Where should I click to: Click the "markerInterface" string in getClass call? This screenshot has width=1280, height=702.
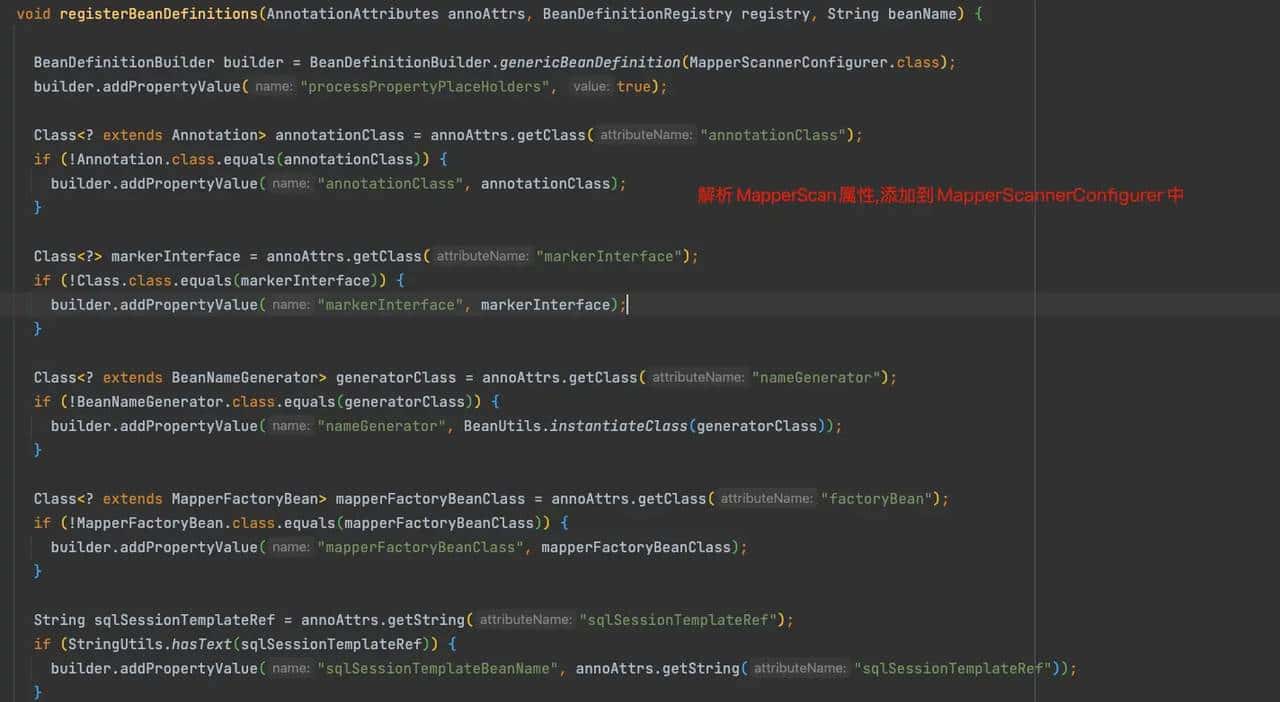609,256
